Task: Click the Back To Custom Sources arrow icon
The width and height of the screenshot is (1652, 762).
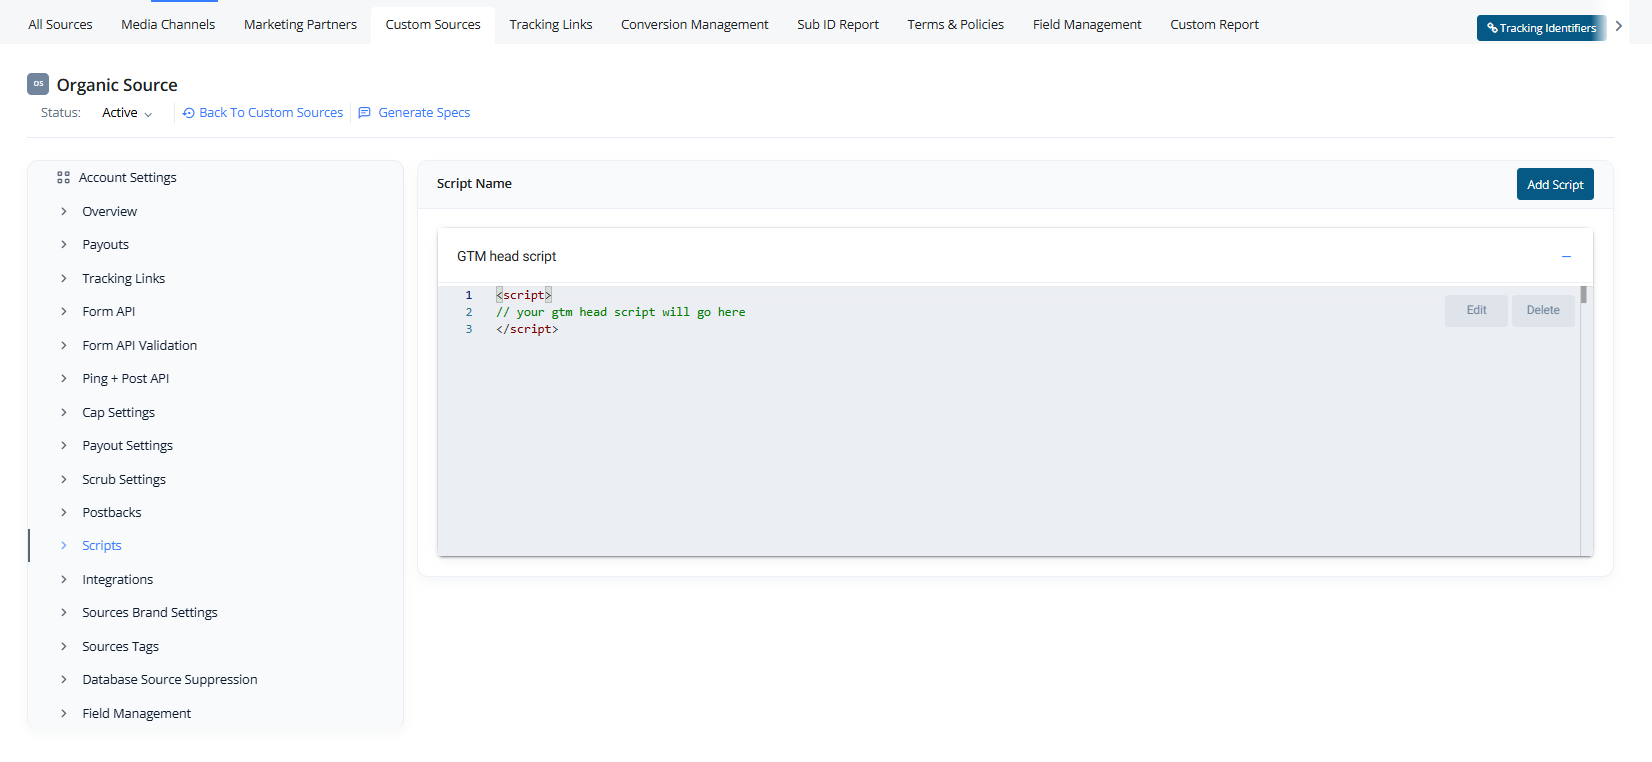Action: click(x=188, y=113)
